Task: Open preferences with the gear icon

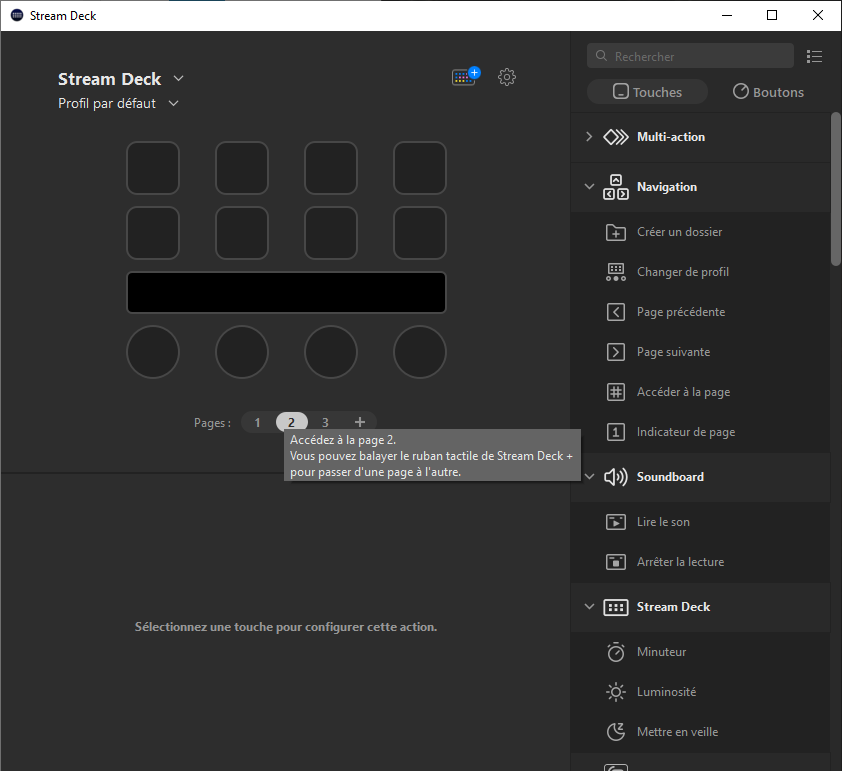Action: 507,77
